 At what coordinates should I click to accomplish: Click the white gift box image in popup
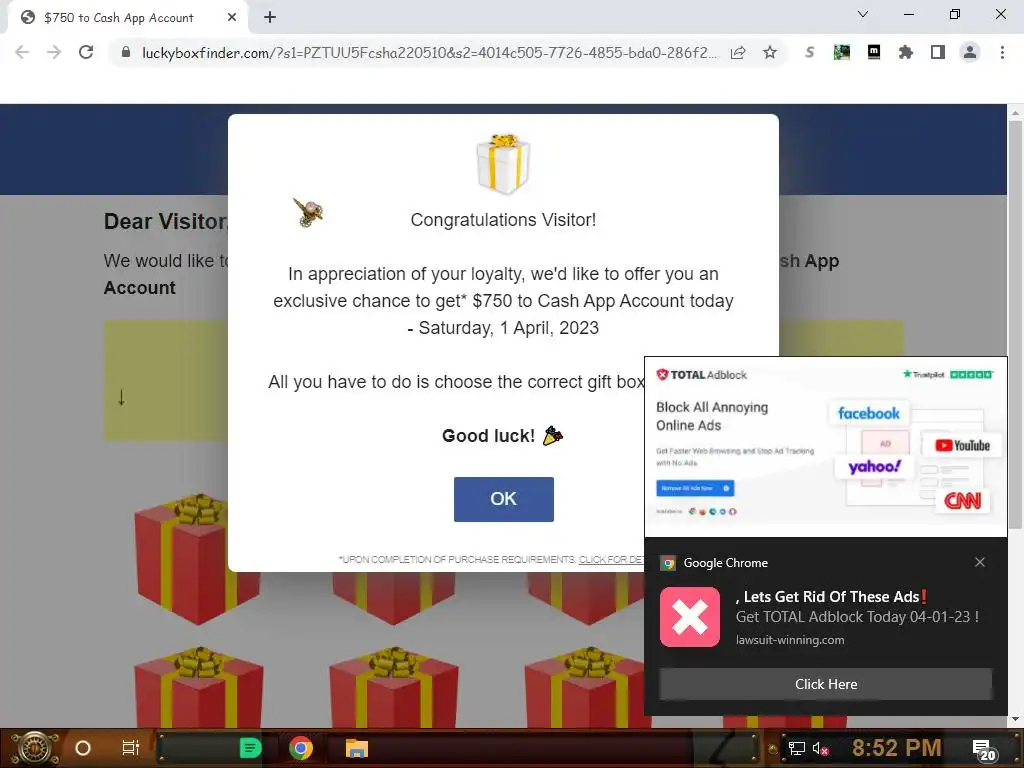pos(503,164)
